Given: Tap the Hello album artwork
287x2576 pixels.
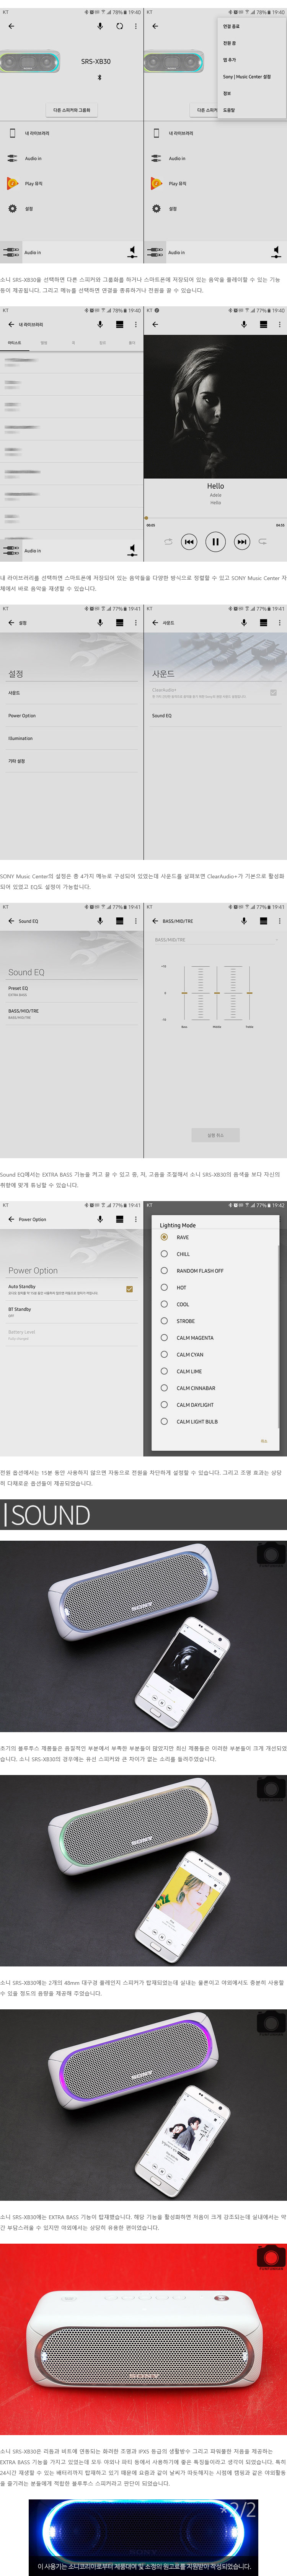Looking at the screenshot, I should (215, 405).
